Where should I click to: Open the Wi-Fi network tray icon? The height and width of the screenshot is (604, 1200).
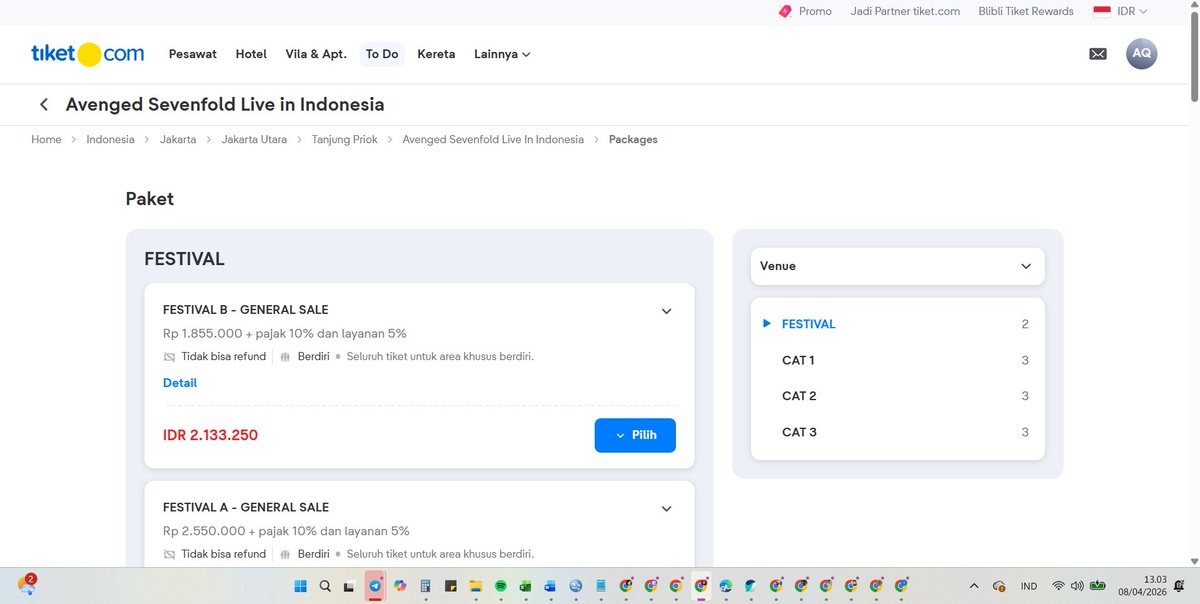(1058, 586)
